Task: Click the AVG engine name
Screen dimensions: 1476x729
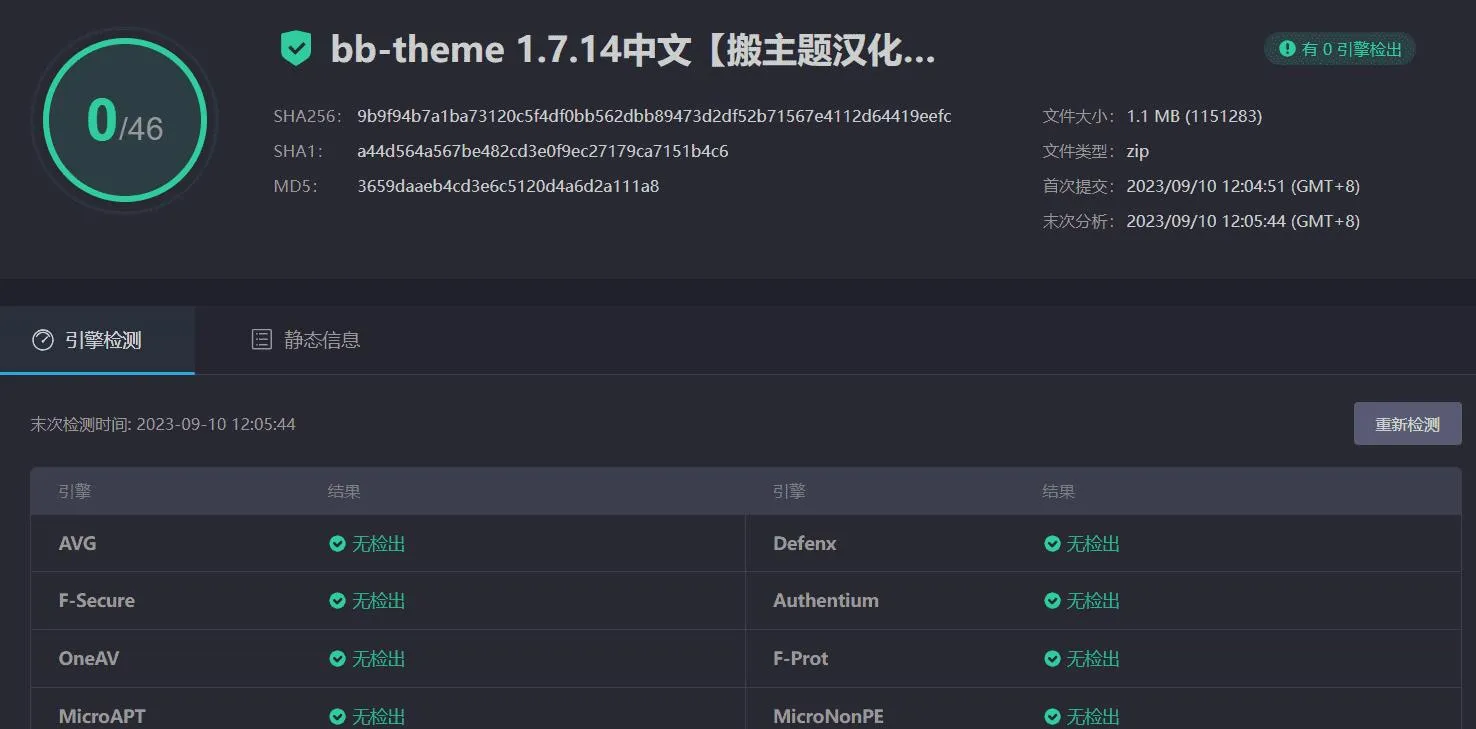Action: point(78,544)
